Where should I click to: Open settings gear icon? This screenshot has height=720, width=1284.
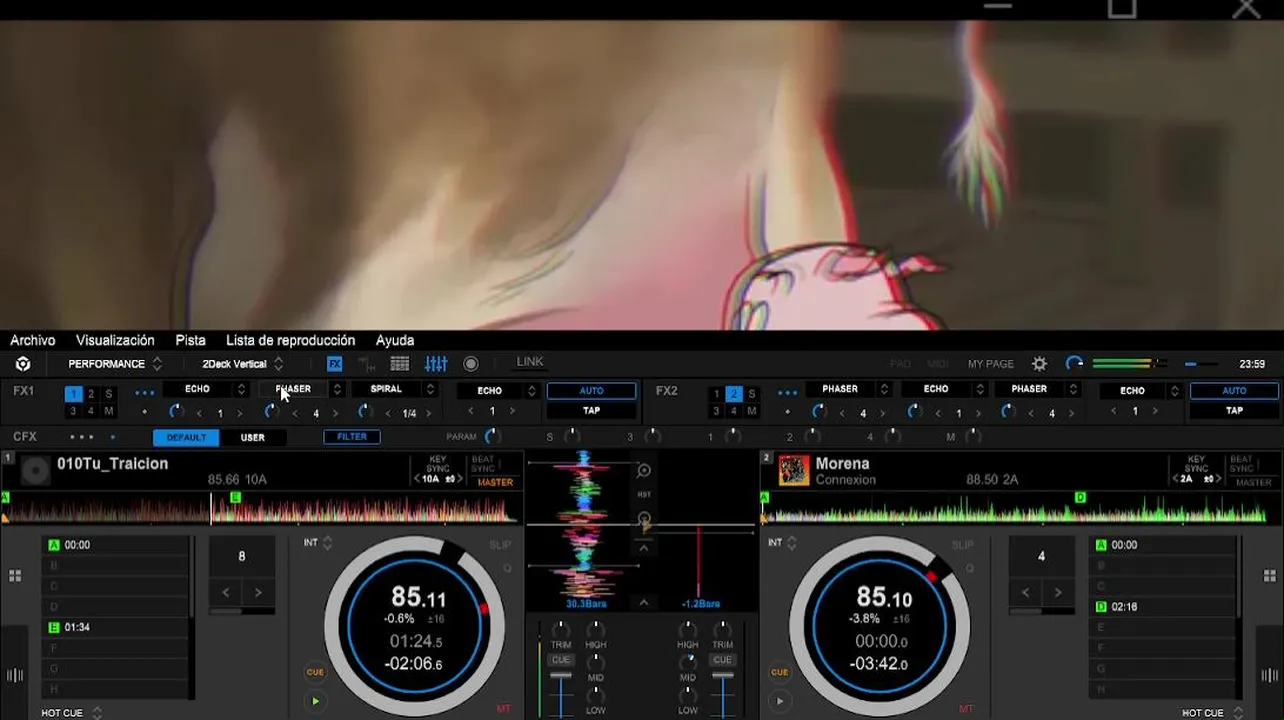click(1040, 364)
